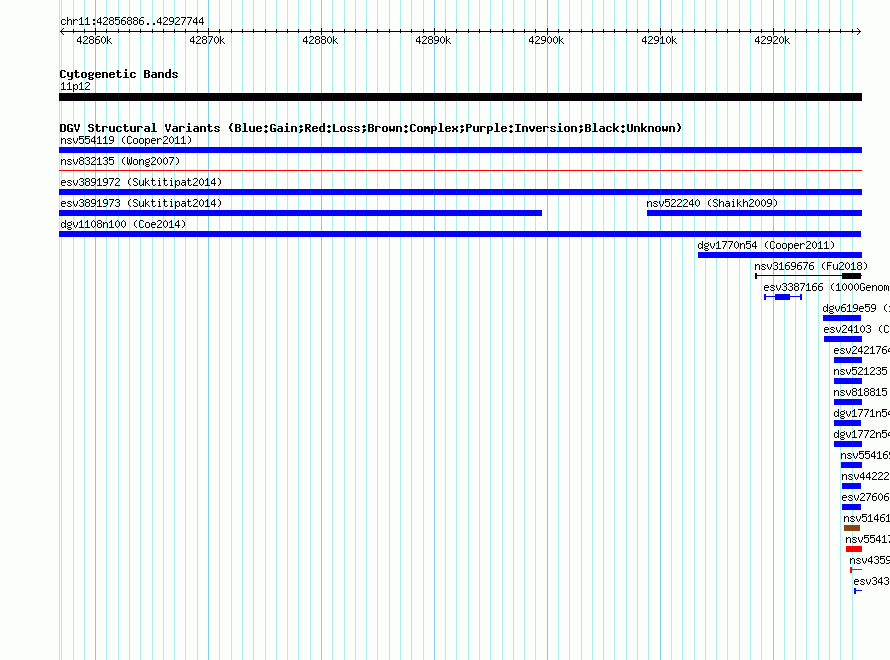Open variant label dgv1770n54 (Cooper2011)
The width and height of the screenshot is (890, 660).
[766, 245]
